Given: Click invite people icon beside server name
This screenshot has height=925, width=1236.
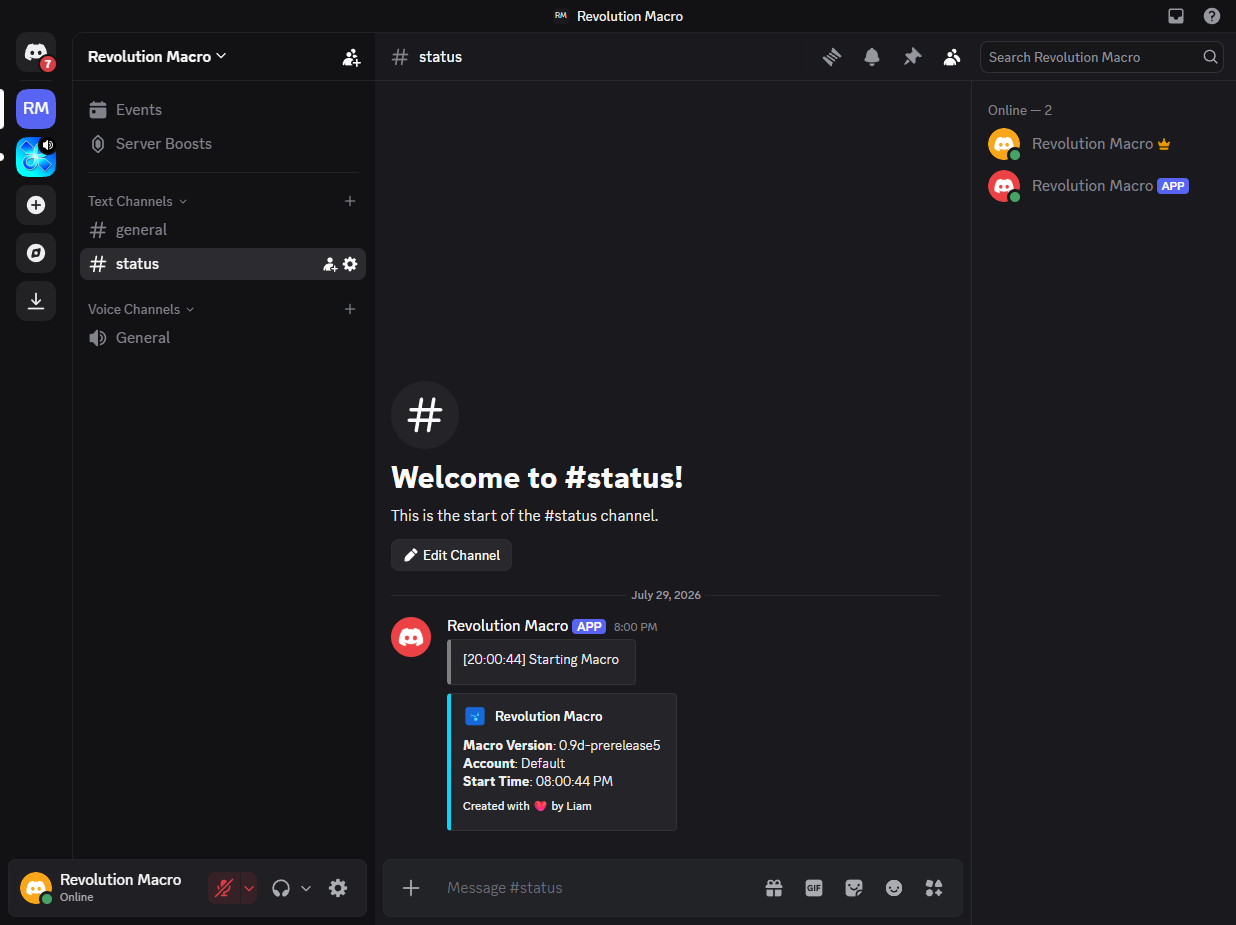Looking at the screenshot, I should pyautogui.click(x=351, y=57).
